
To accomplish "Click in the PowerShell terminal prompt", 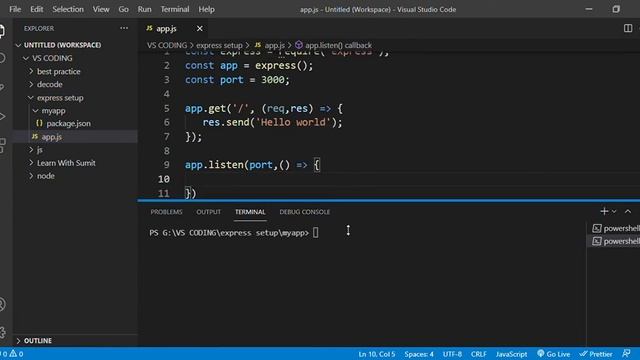I will [316, 233].
